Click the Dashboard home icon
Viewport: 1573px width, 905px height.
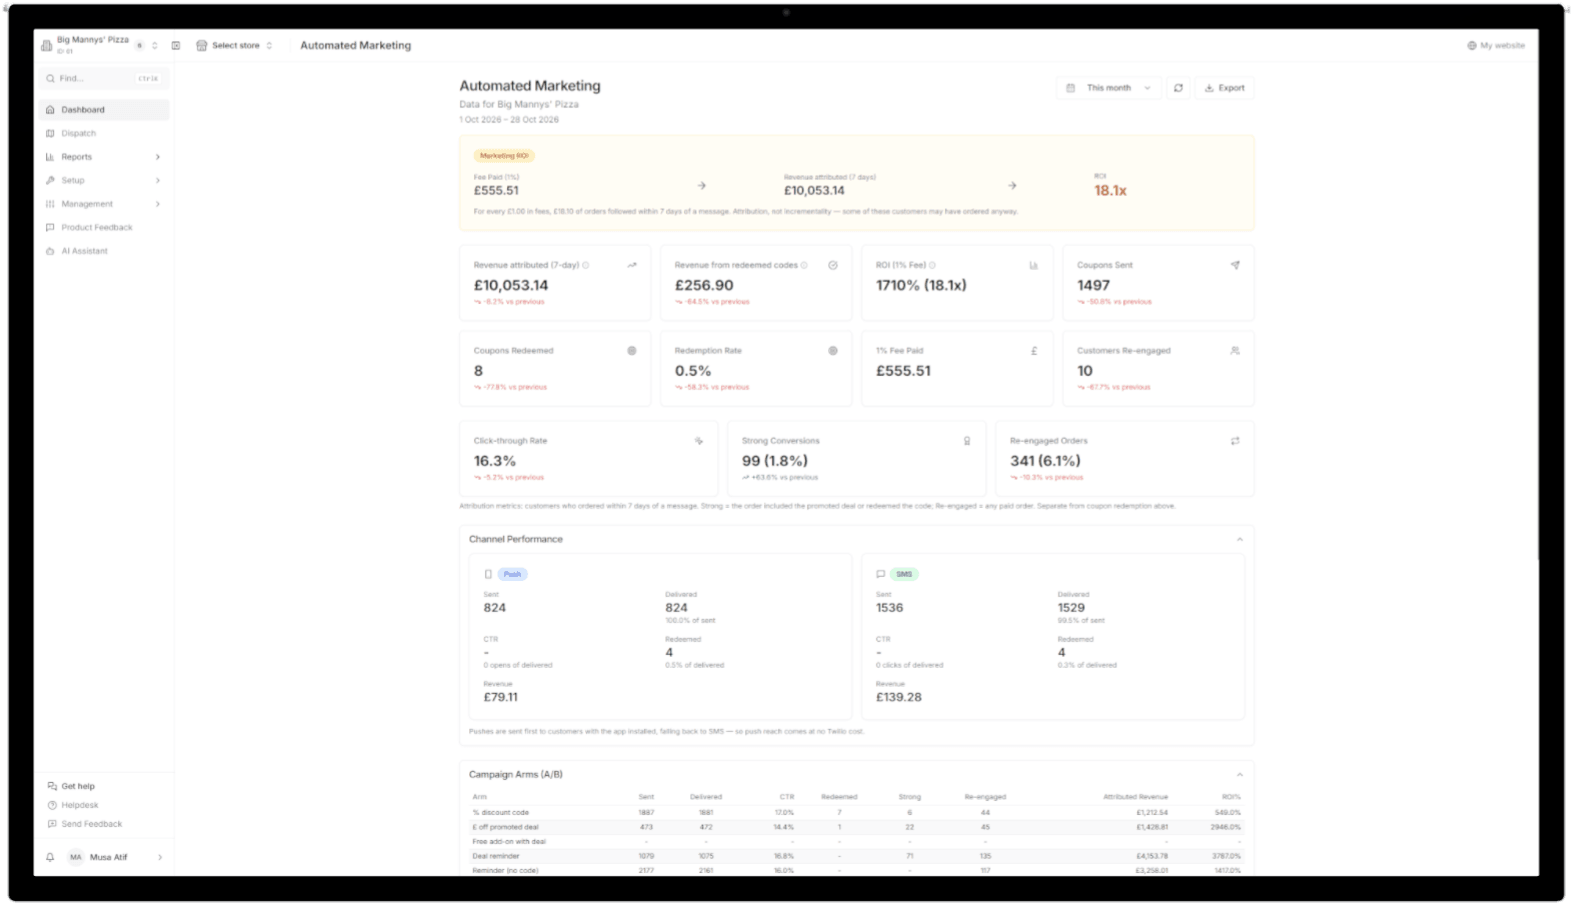[x=50, y=110]
